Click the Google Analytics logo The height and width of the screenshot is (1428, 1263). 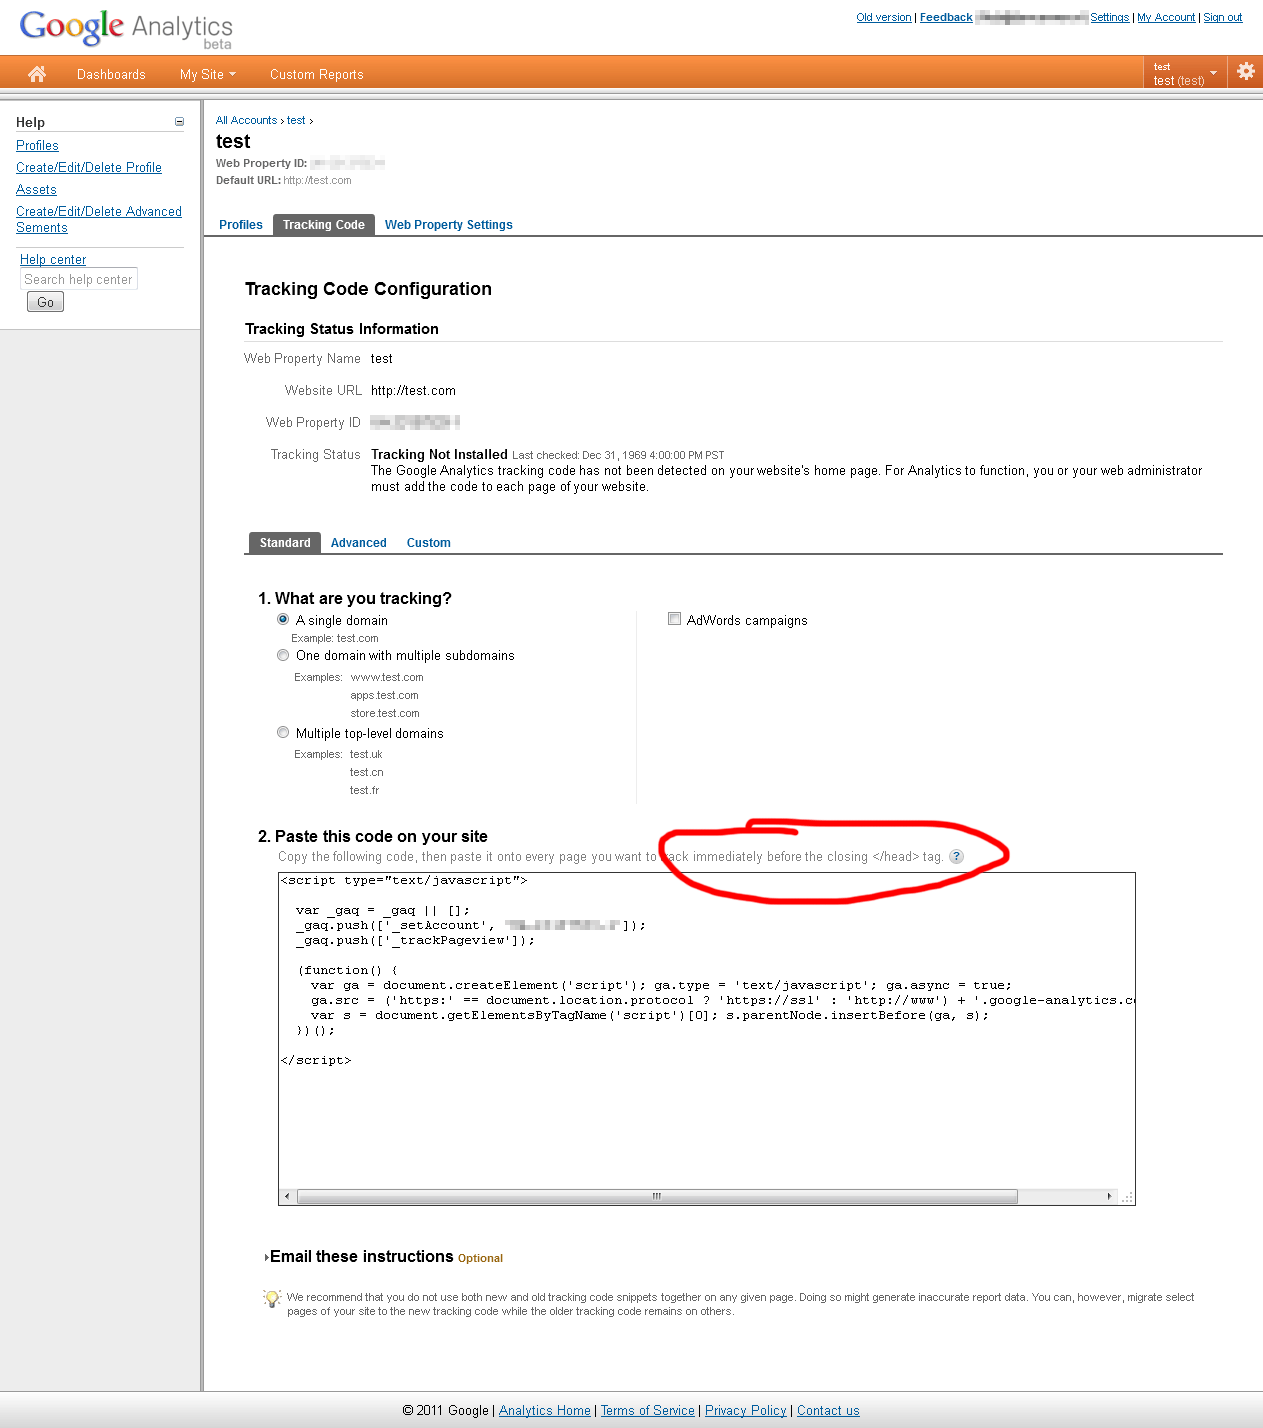coord(126,28)
